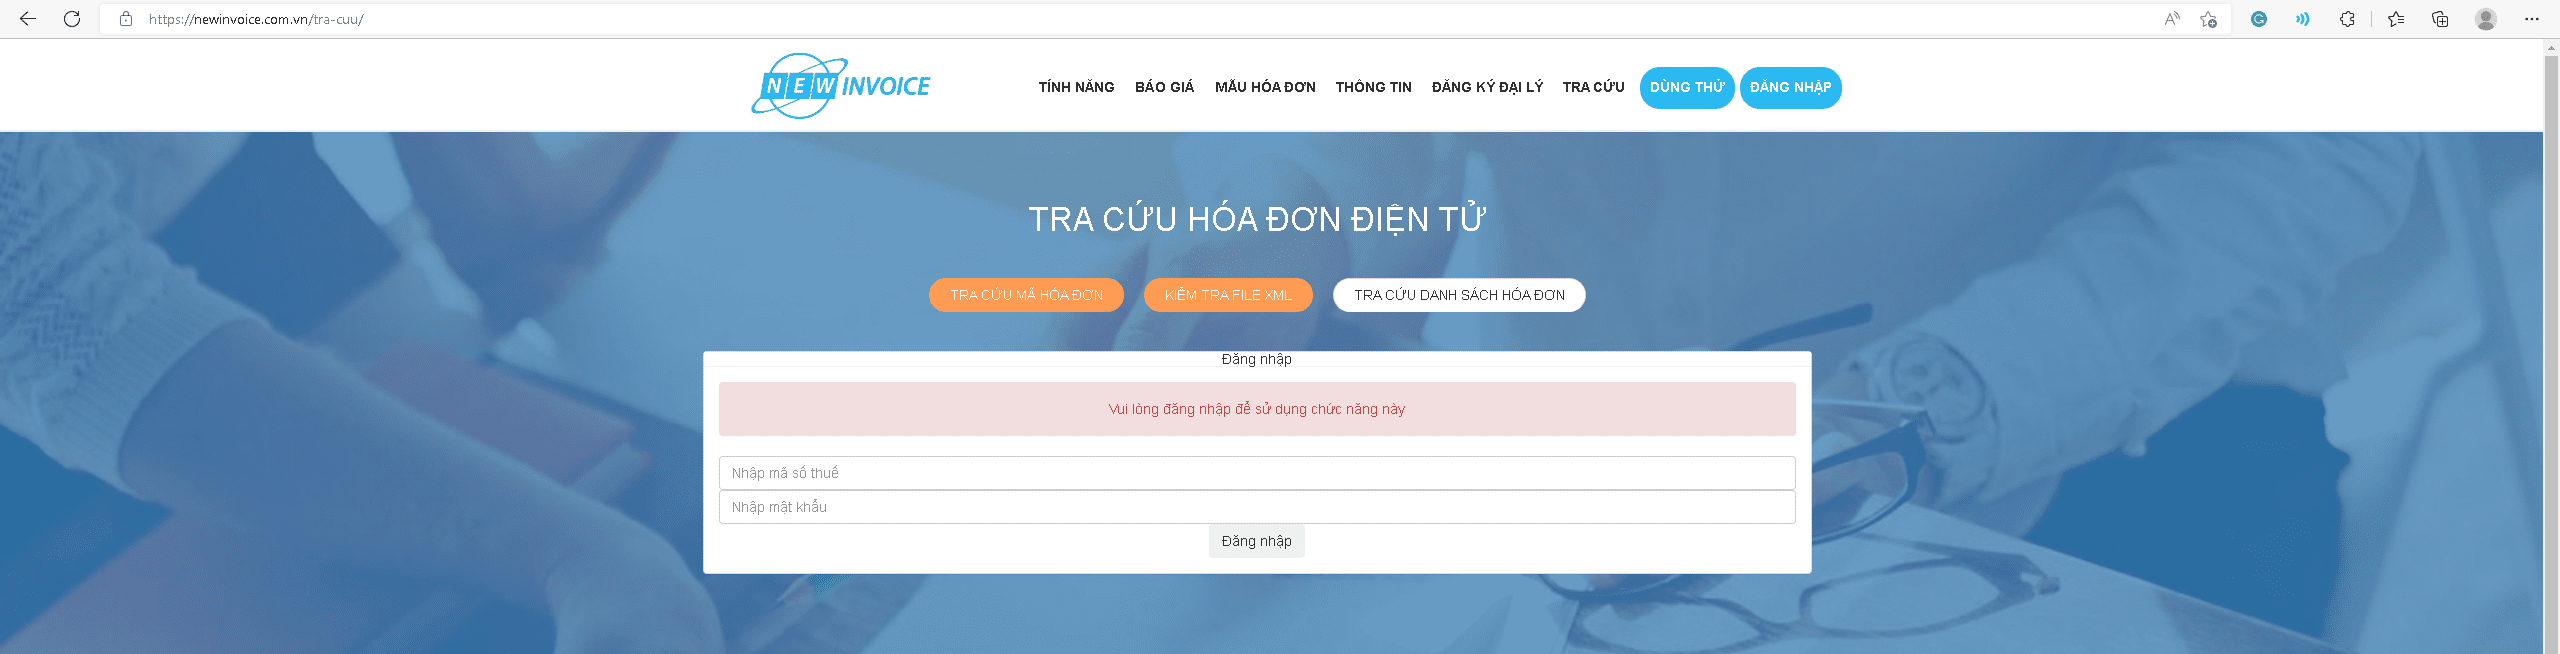
Task: Click the TRA CỨU HÓA ĐƠN ĐIỆN TỬ heading
Action: click(1257, 218)
